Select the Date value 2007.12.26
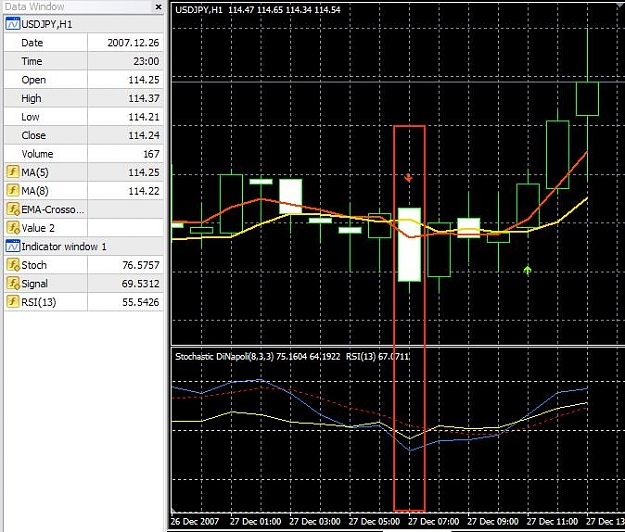The width and height of the screenshot is (625, 532). coord(133,43)
